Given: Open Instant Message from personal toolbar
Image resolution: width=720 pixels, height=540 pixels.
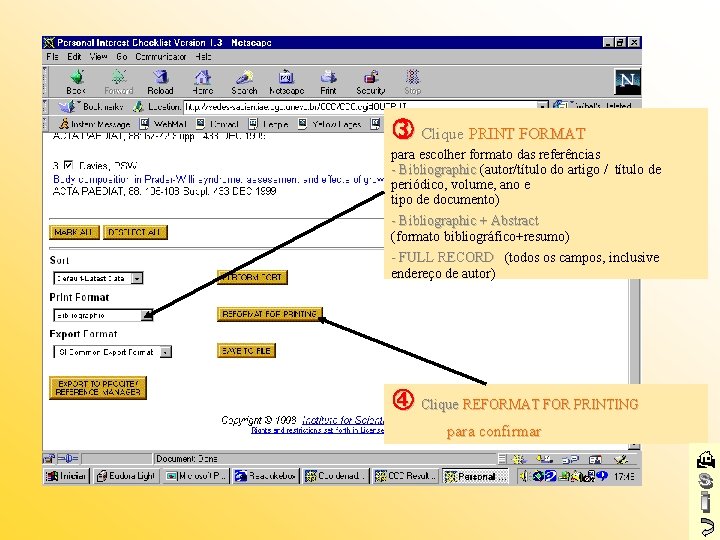Looking at the screenshot, I should pyautogui.click(x=95, y=124).
